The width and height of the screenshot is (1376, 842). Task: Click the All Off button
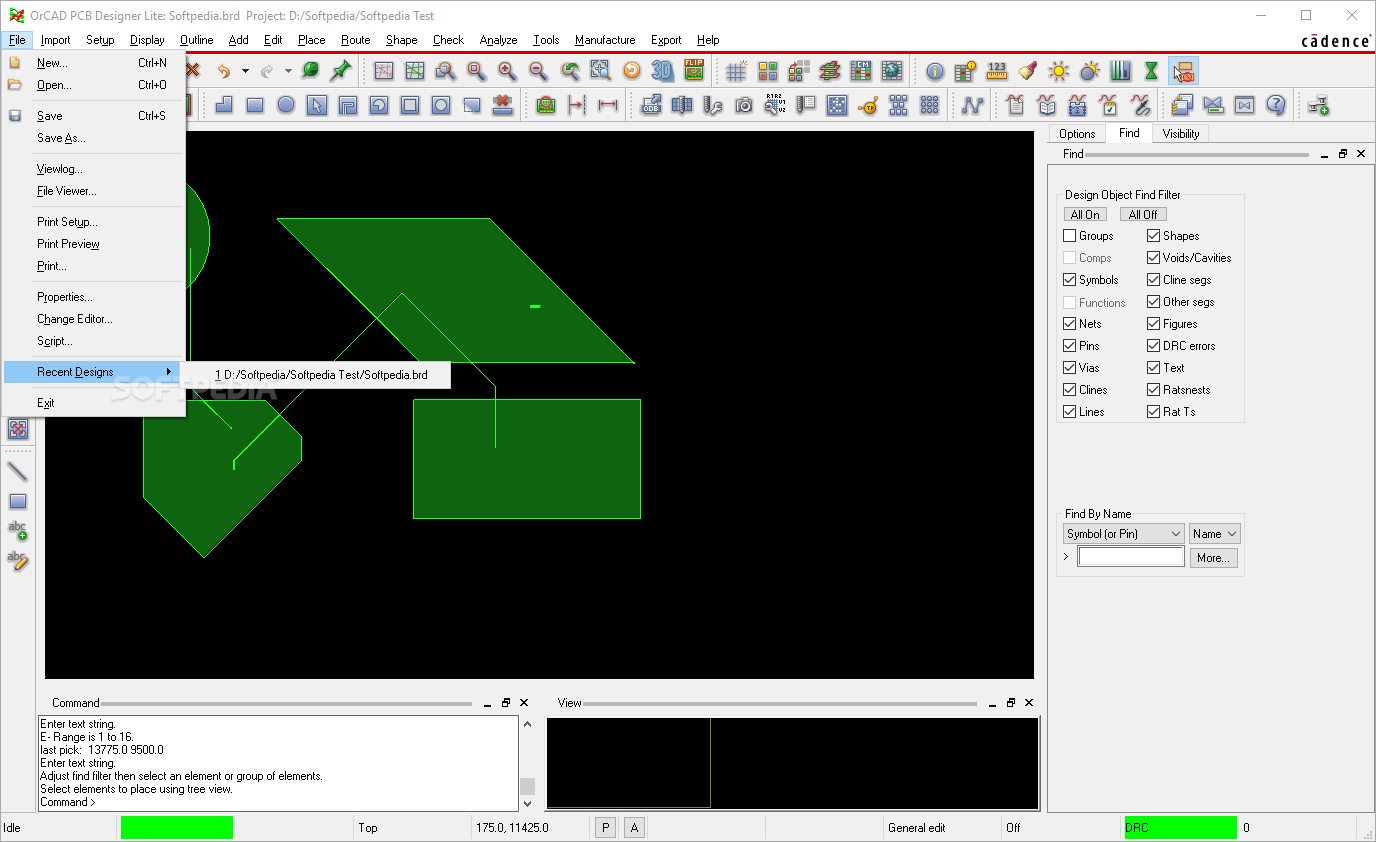tap(1143, 215)
